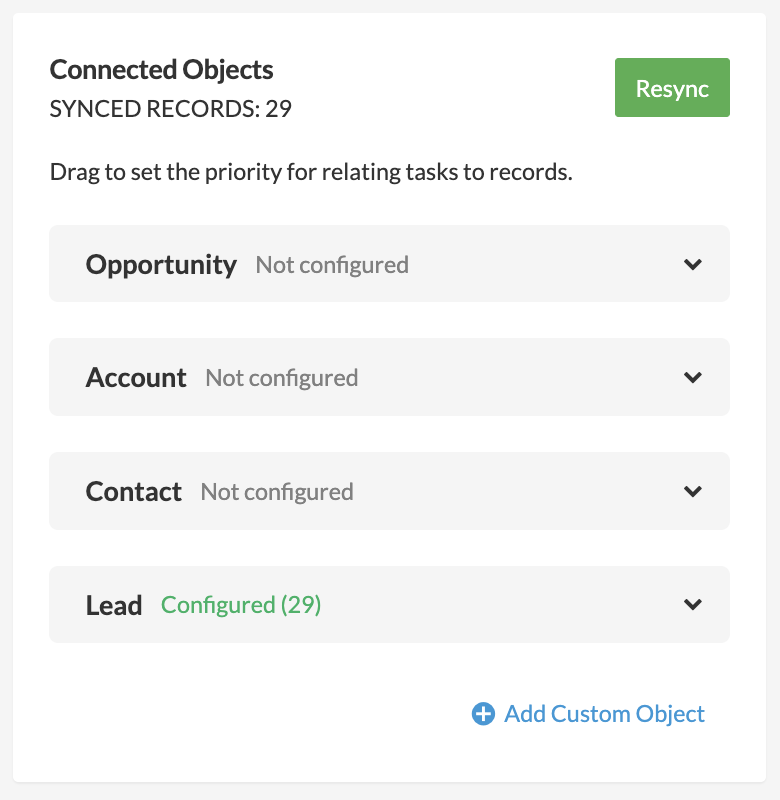Click the green Resync button

[672, 88]
